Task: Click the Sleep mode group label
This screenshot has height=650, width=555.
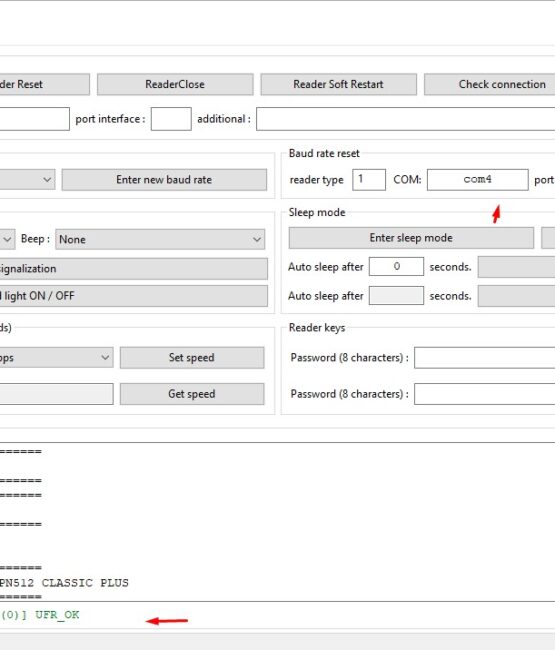Action: click(x=317, y=212)
